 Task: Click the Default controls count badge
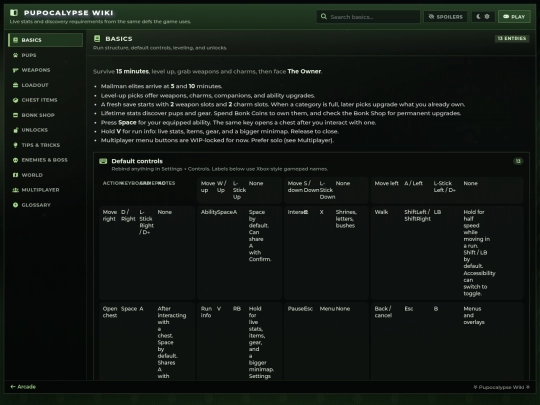(x=518, y=161)
